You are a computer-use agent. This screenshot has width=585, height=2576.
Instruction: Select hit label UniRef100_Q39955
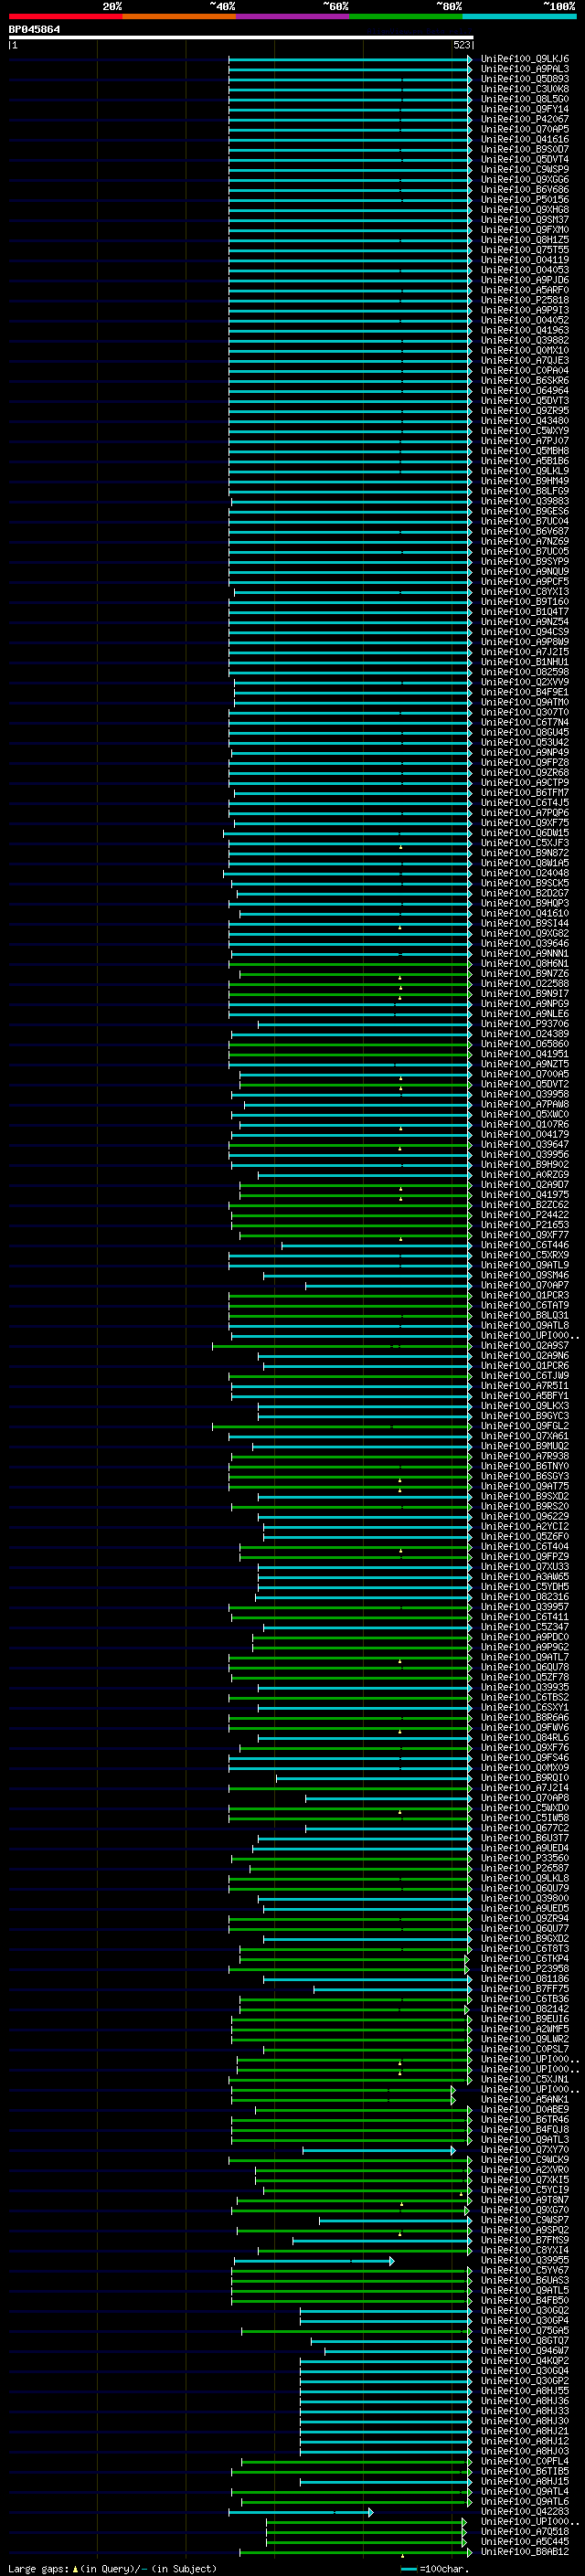[524, 2260]
